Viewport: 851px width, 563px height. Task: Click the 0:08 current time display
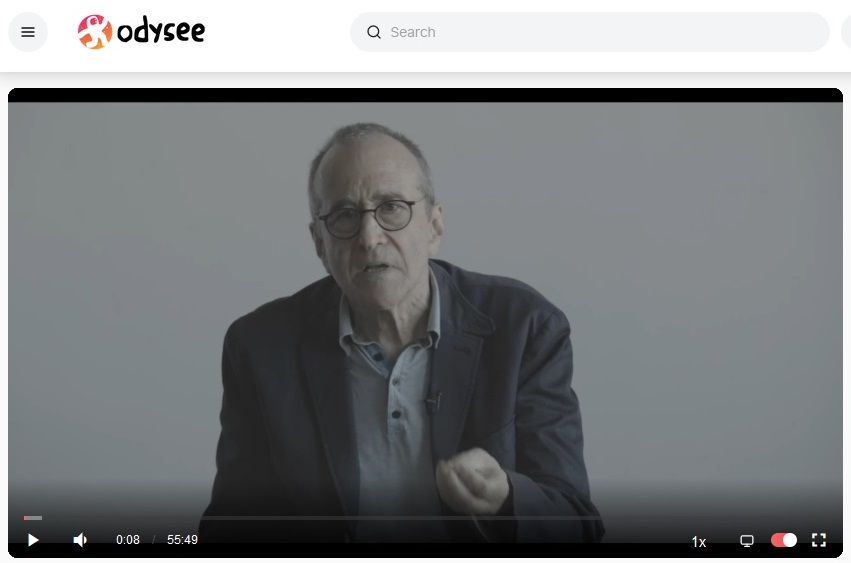pos(128,540)
